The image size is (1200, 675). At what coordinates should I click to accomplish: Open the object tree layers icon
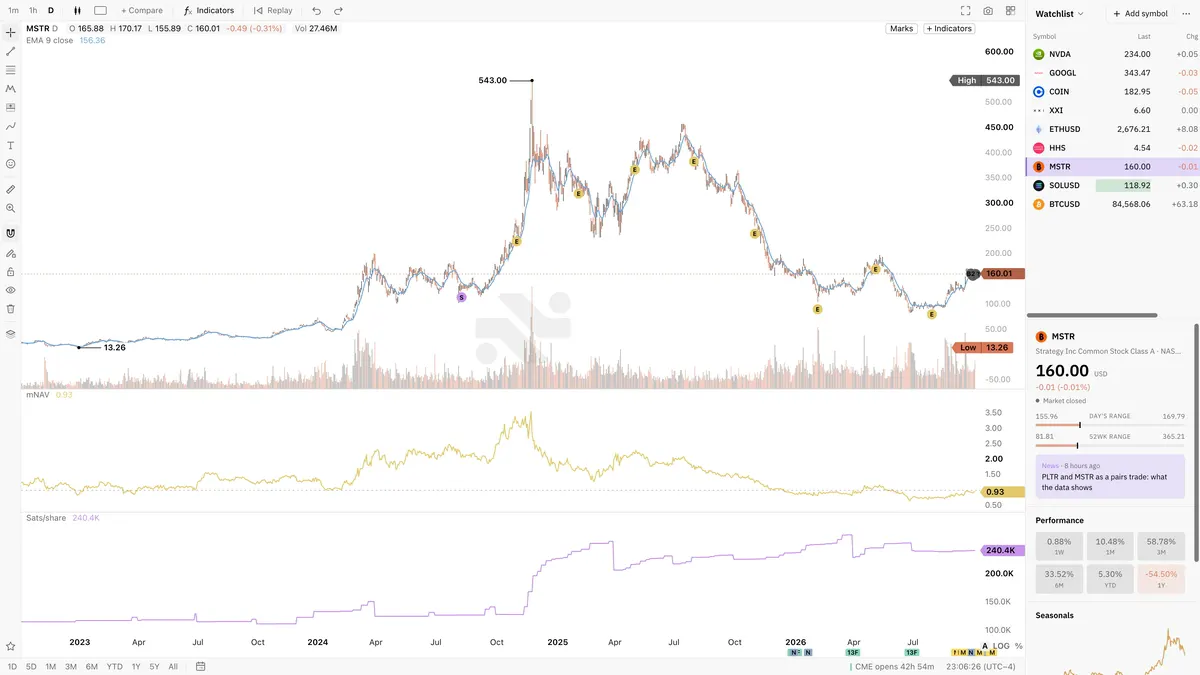10,334
